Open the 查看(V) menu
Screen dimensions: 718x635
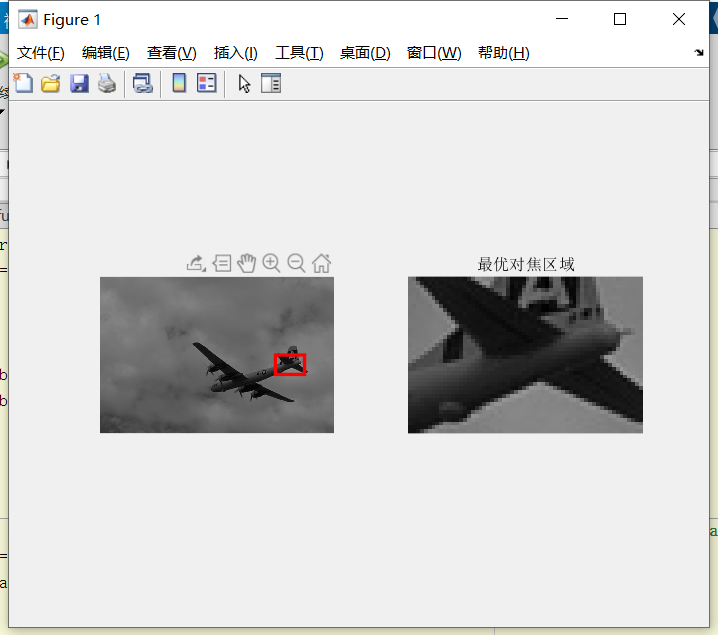(x=172, y=53)
